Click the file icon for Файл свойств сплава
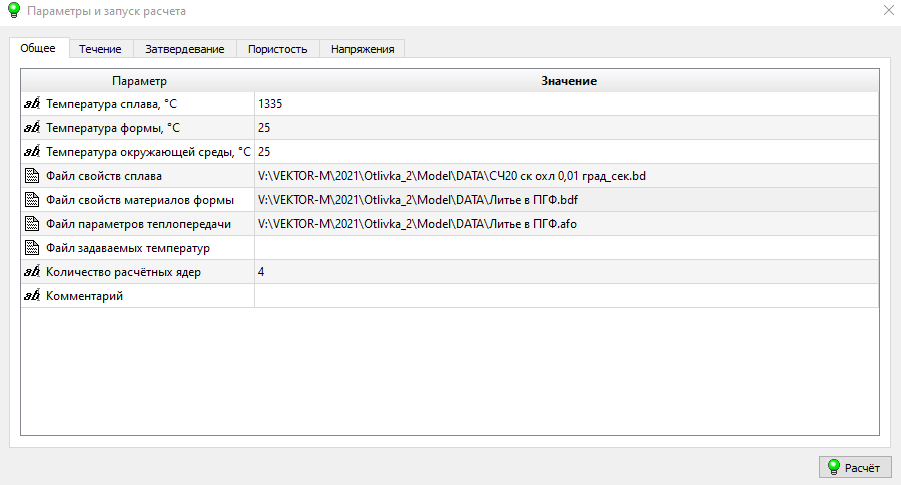 [31, 176]
